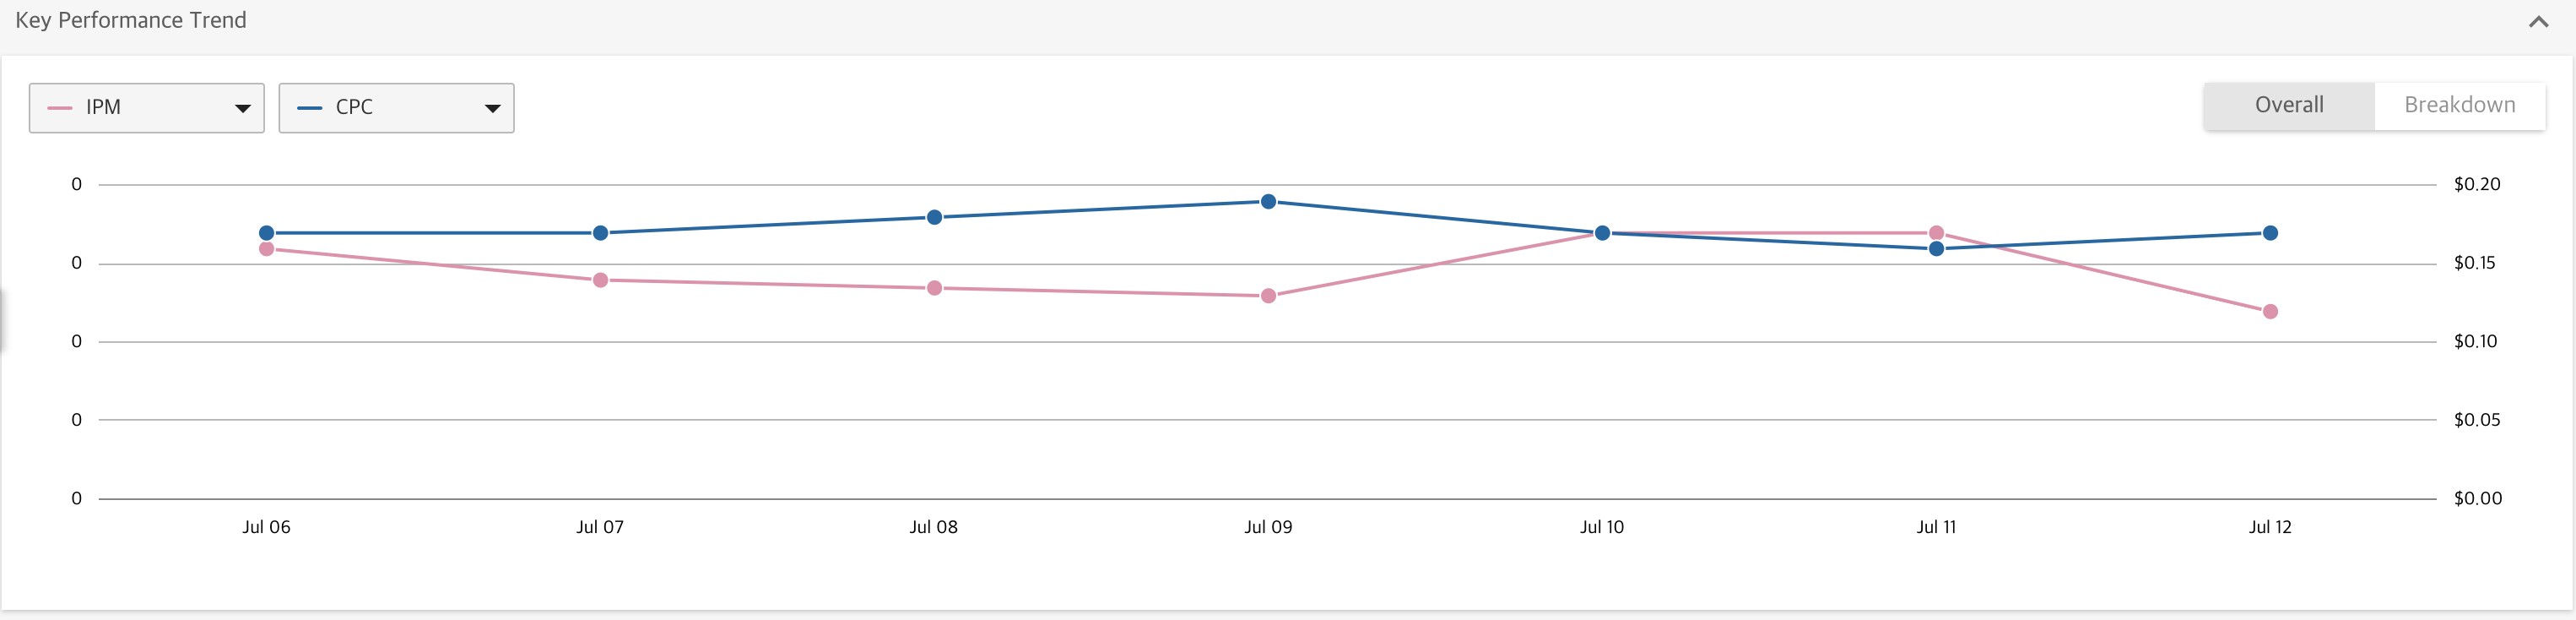Select the pink IPM point on Jul 09
Image resolution: width=2576 pixels, height=620 pixels.
[x=1268, y=296]
